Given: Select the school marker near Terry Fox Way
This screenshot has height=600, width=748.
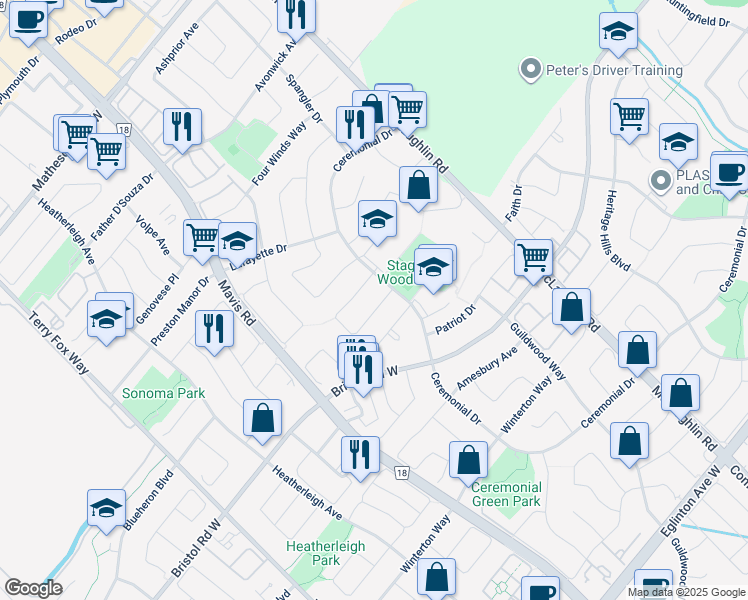Looking at the screenshot, I should 108,318.
